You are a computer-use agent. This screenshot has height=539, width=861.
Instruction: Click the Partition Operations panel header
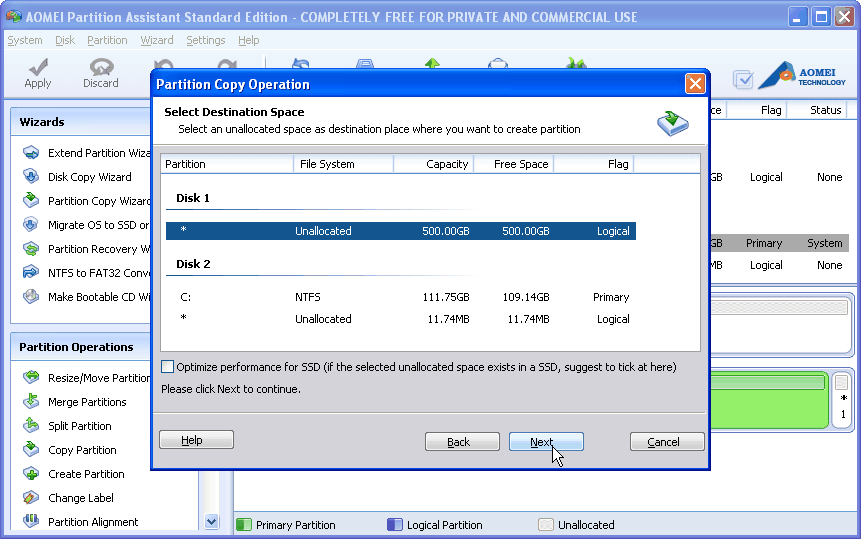[81, 347]
